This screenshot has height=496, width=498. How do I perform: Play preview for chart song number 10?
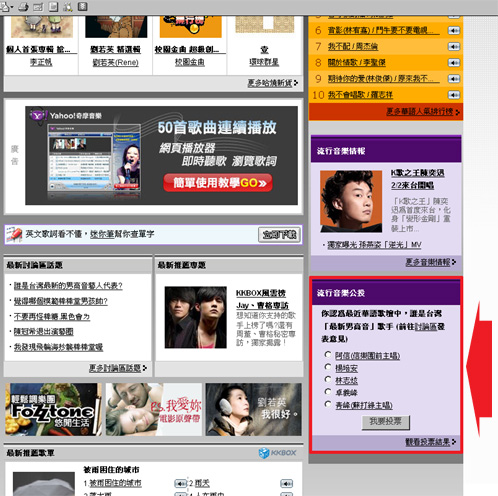click(x=454, y=95)
